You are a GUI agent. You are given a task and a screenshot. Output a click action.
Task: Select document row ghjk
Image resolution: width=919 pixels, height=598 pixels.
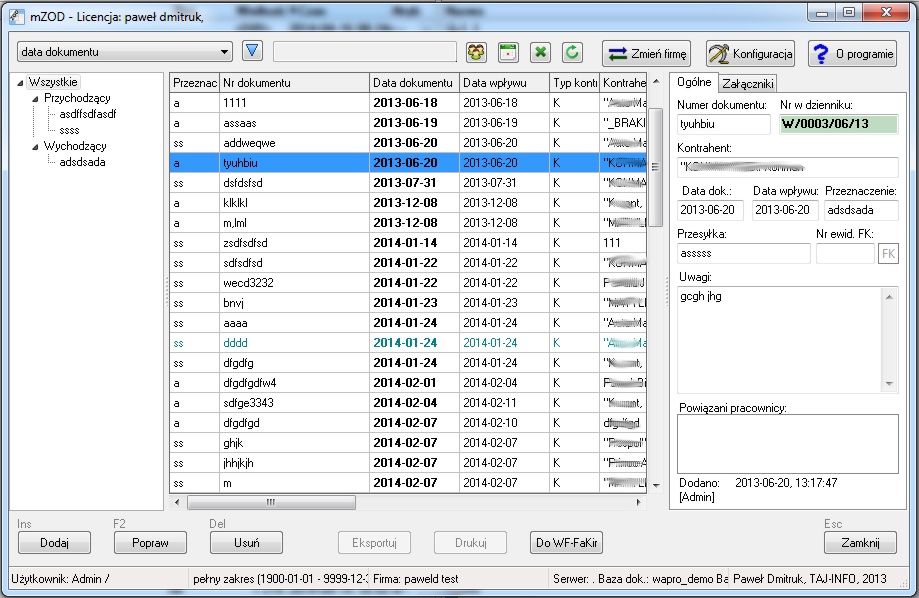point(408,443)
